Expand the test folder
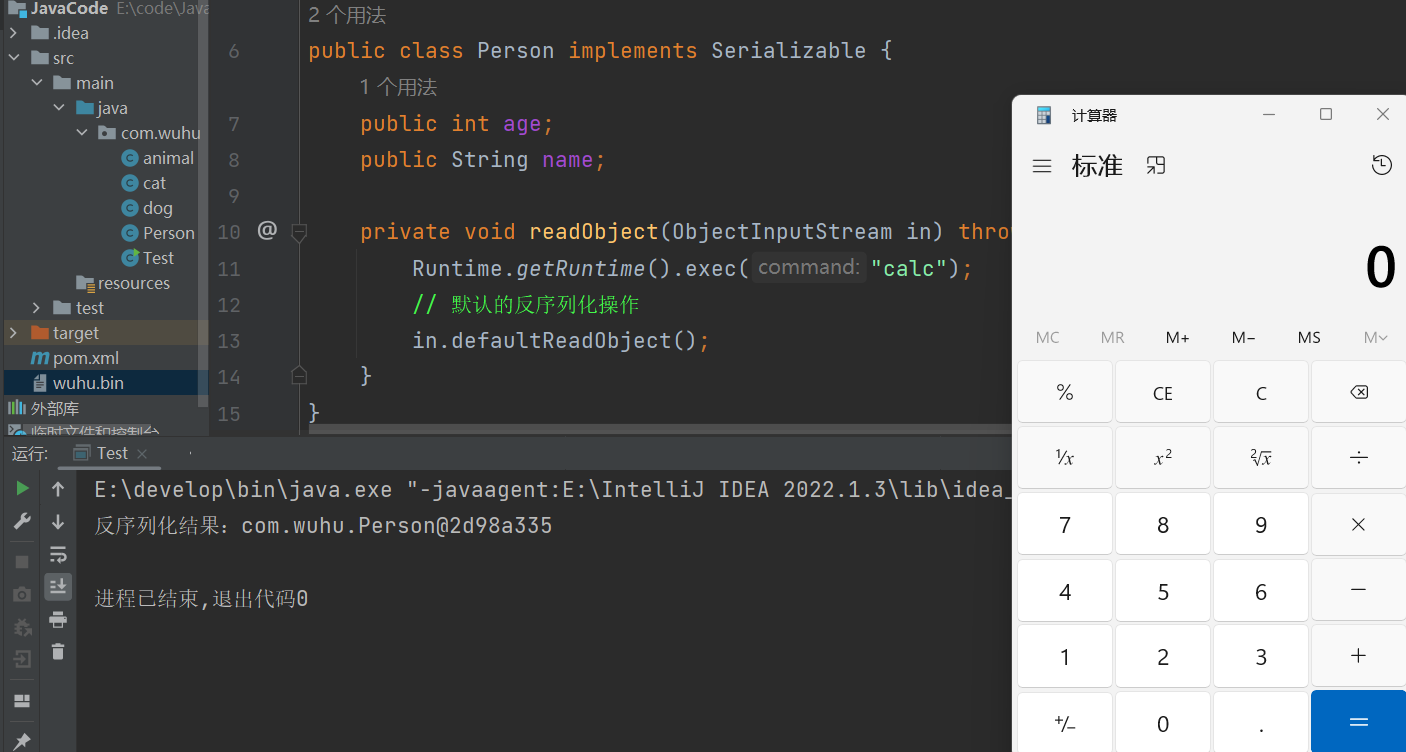The width and height of the screenshot is (1406, 752). 36,308
